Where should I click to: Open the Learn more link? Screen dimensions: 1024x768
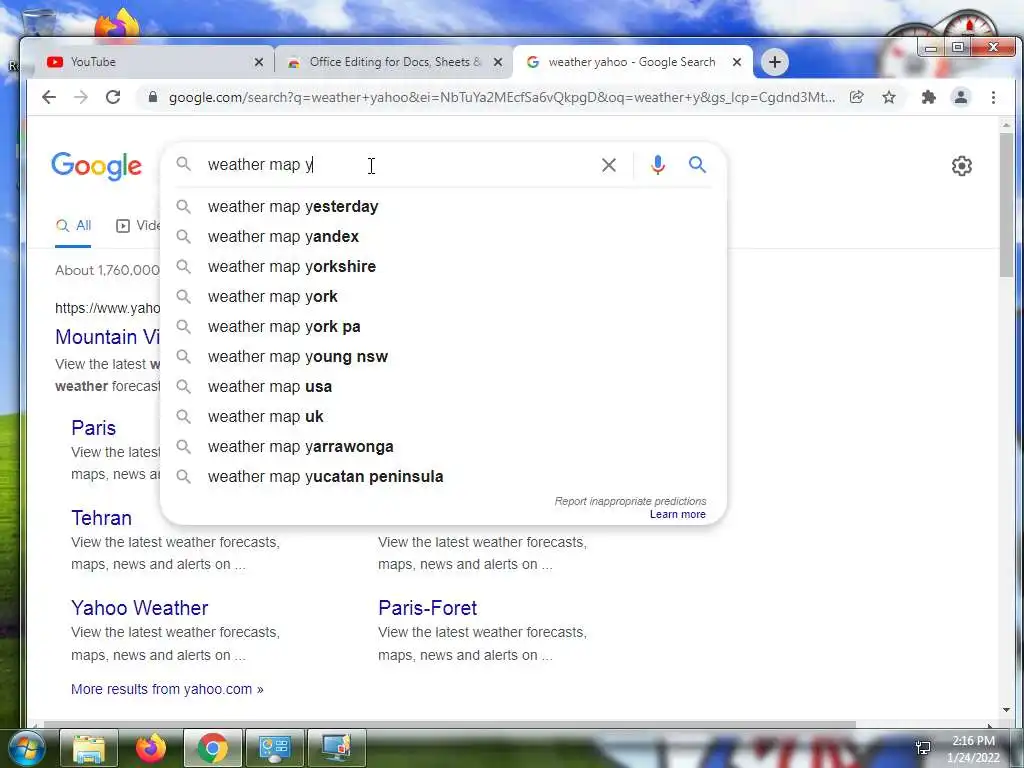coord(677,515)
